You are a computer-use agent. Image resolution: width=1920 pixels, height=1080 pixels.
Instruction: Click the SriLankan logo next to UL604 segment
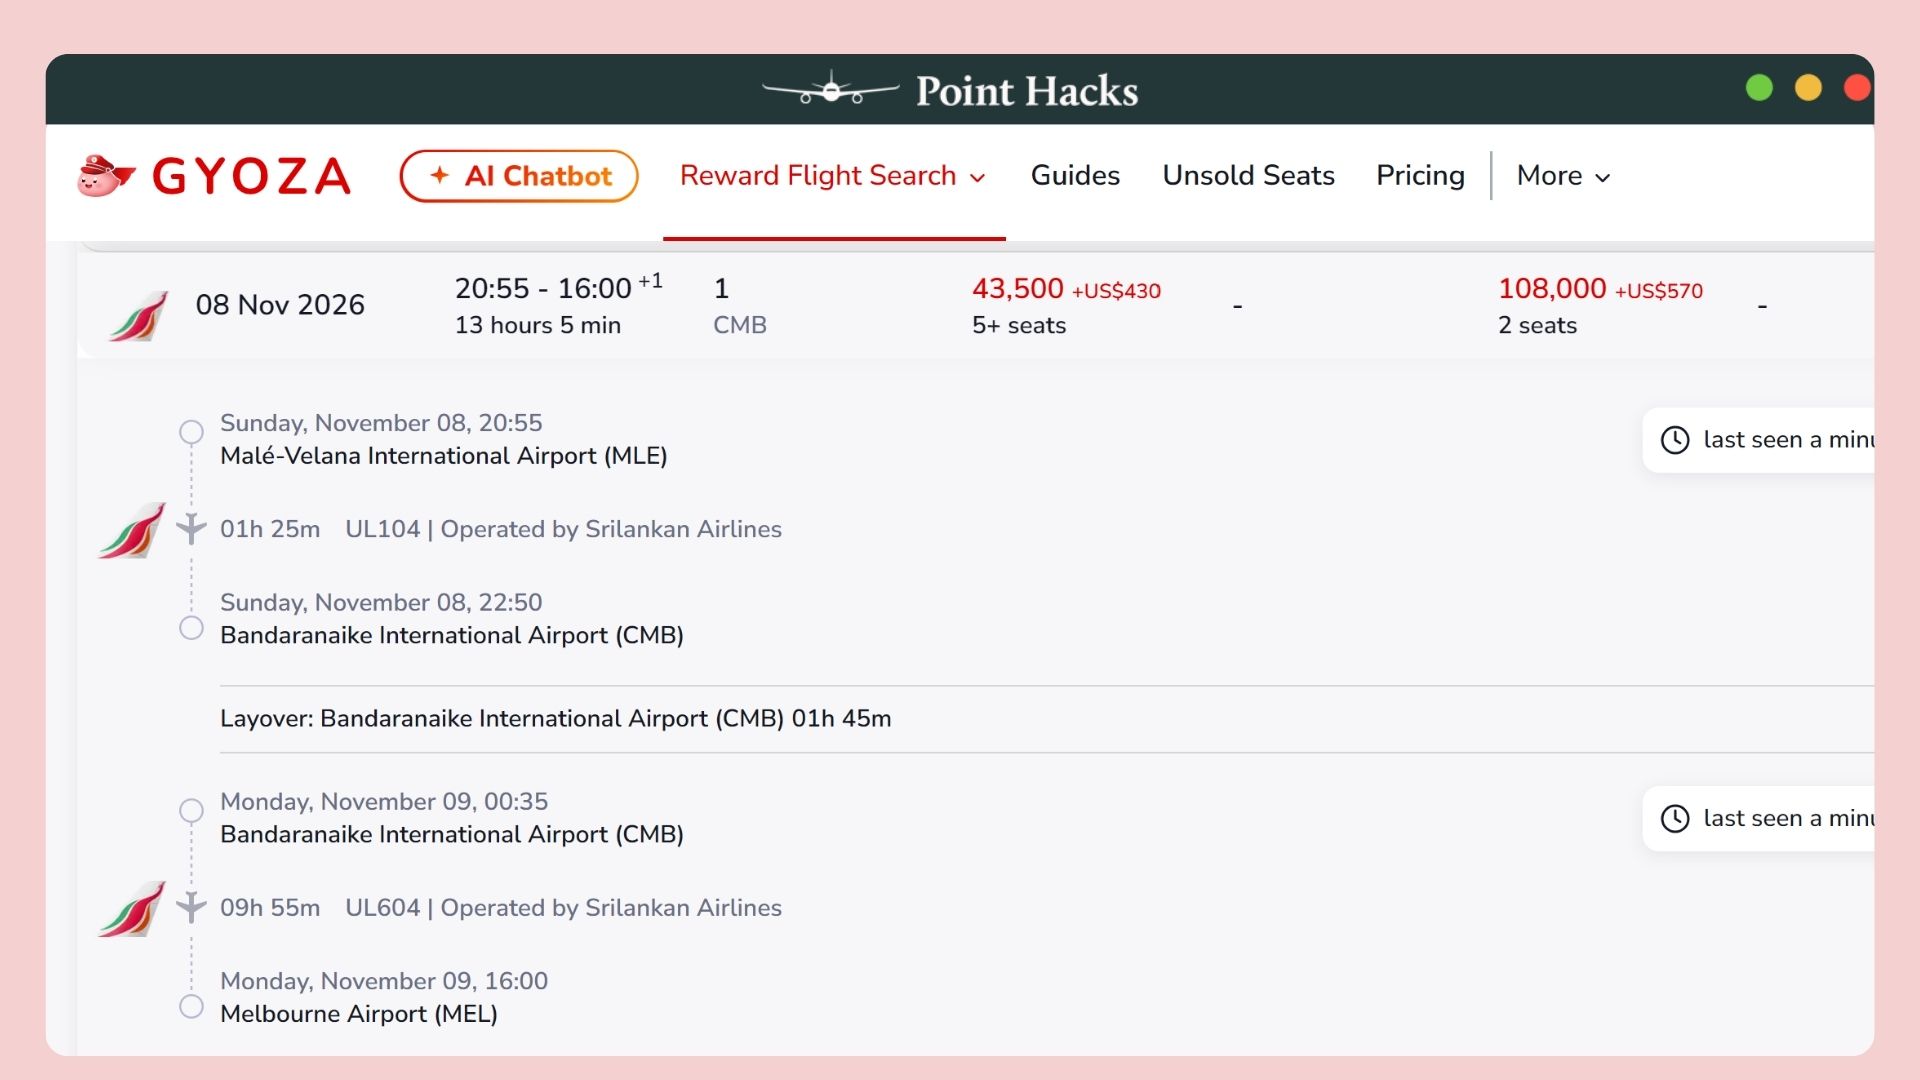coord(132,909)
